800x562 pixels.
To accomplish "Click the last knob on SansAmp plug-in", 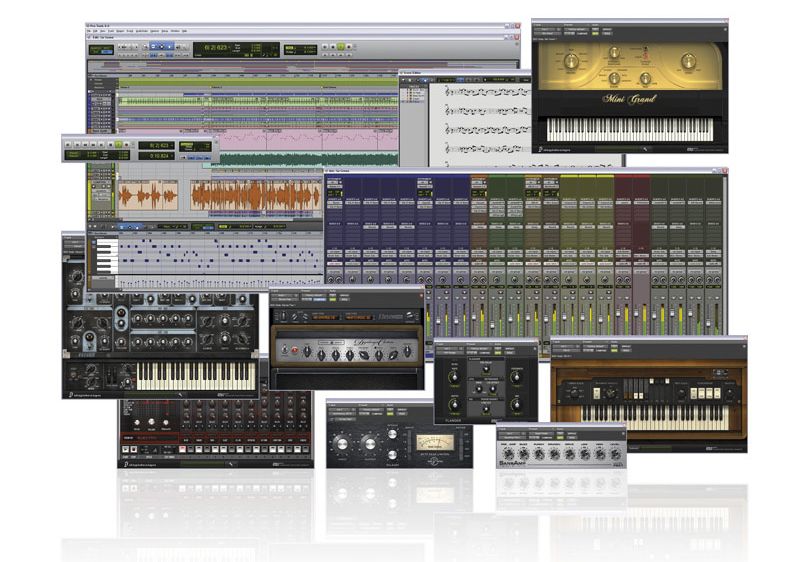I will (x=615, y=454).
